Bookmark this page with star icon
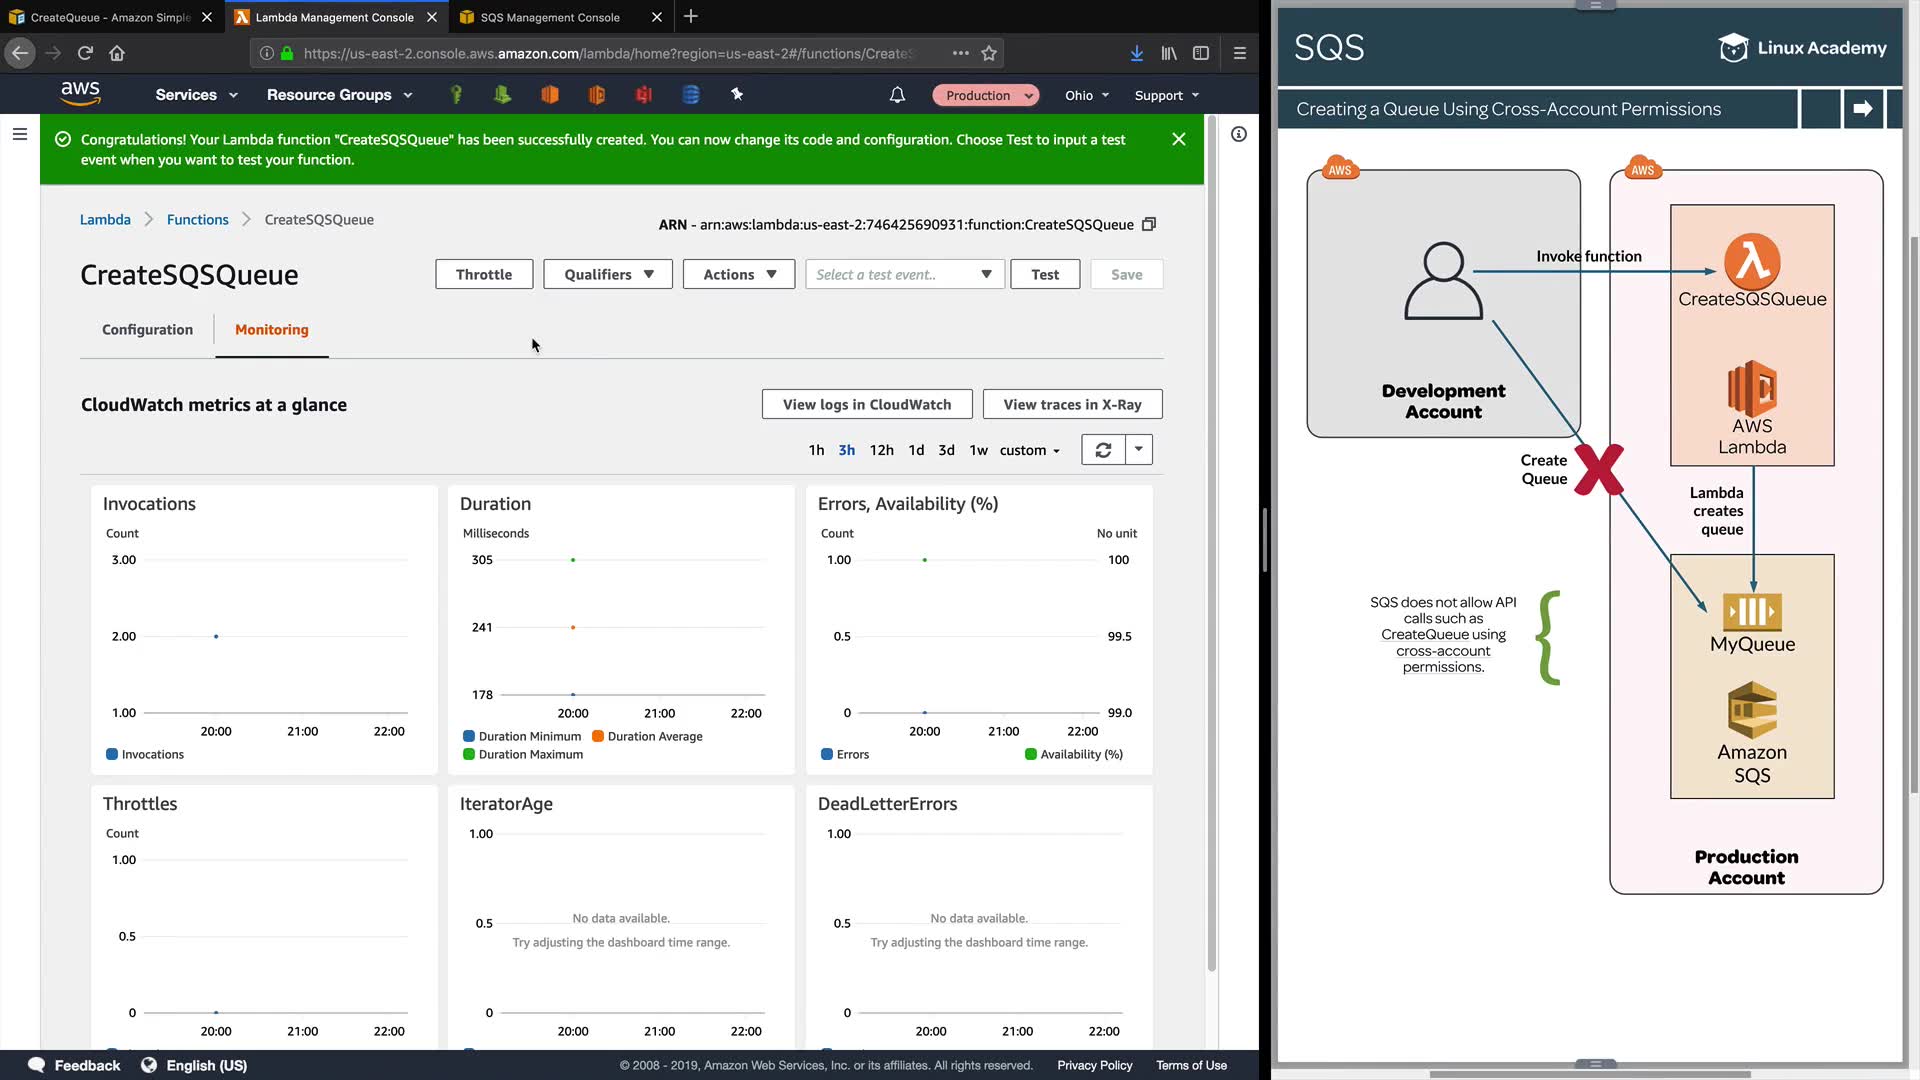The image size is (1920, 1080). pyautogui.click(x=989, y=53)
